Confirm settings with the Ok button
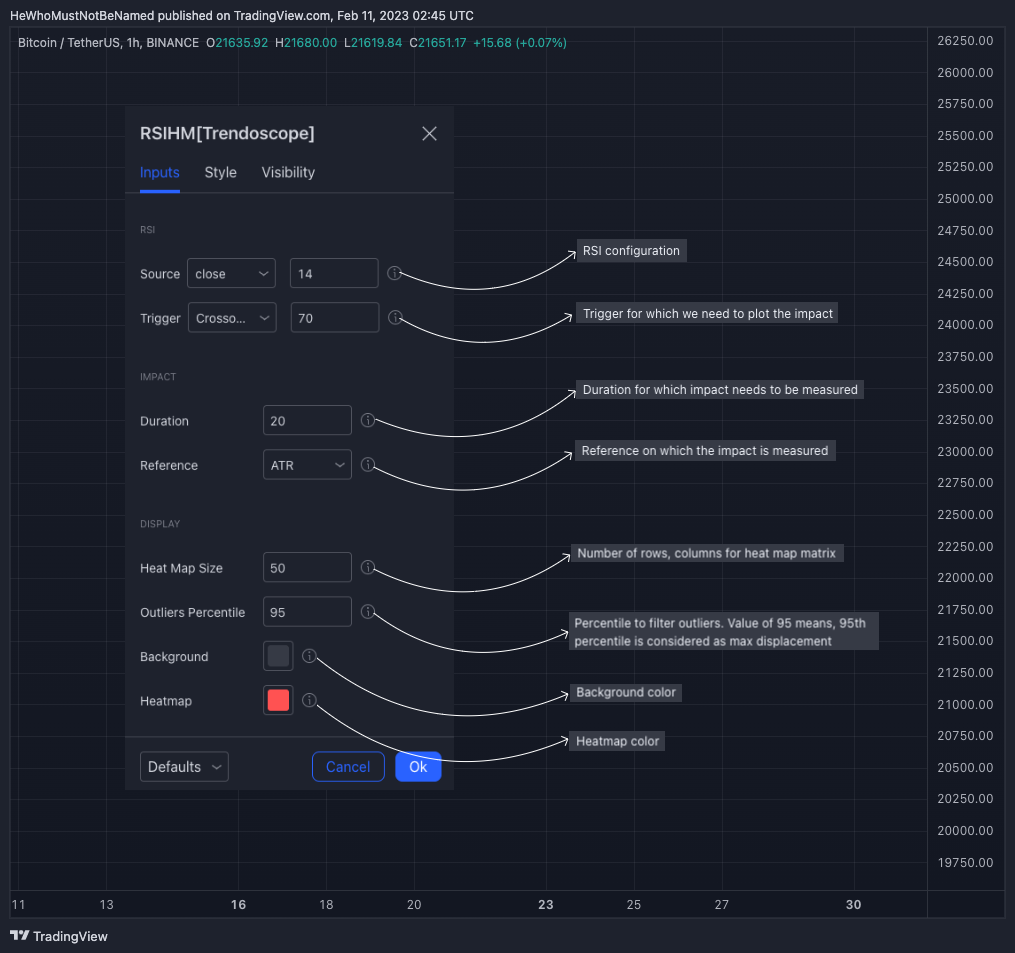 coord(418,767)
